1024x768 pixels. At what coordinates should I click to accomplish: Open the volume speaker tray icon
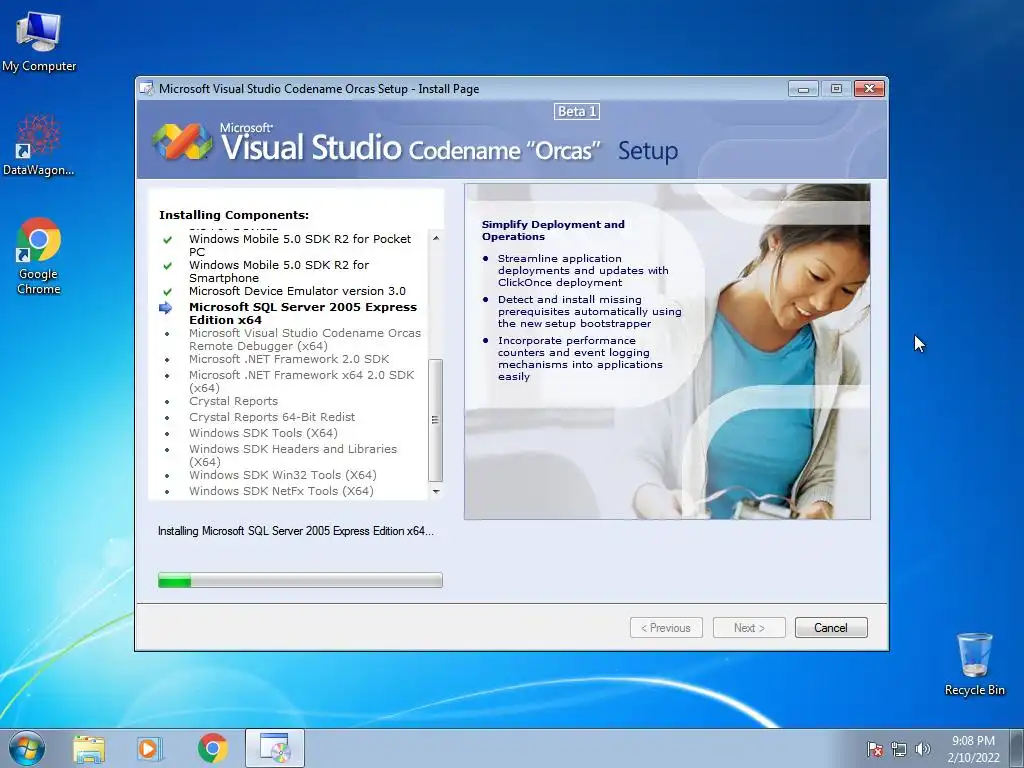tap(923, 749)
